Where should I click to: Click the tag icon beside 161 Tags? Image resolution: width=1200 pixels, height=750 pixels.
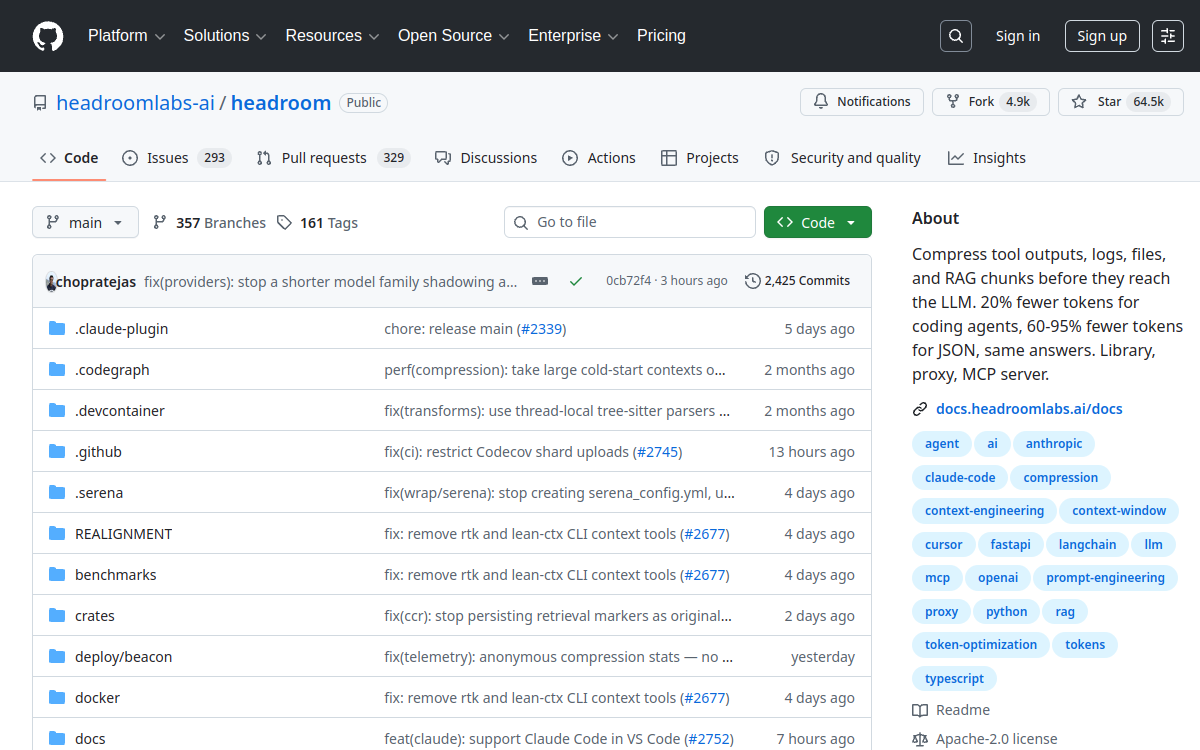coord(285,222)
